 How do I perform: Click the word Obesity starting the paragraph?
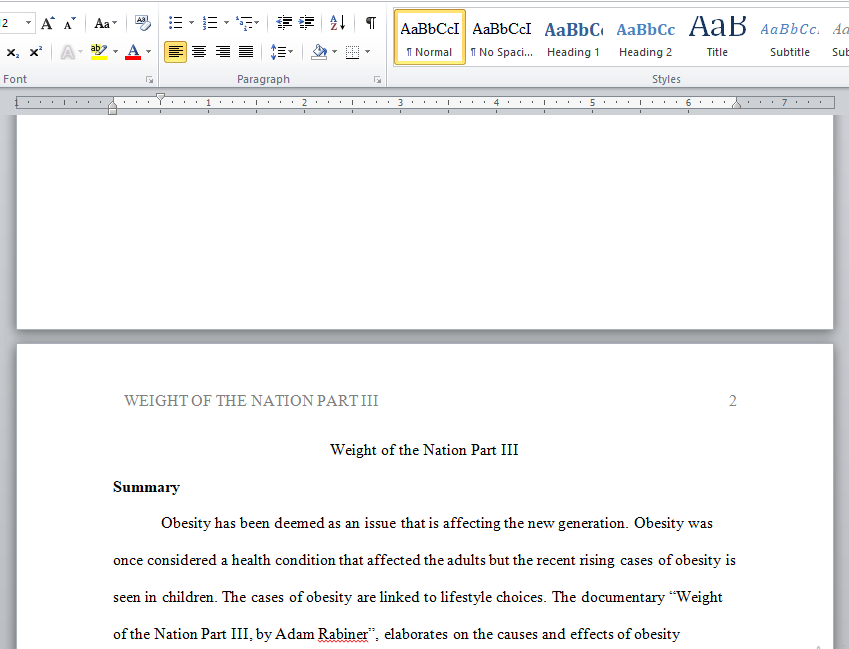pos(185,523)
